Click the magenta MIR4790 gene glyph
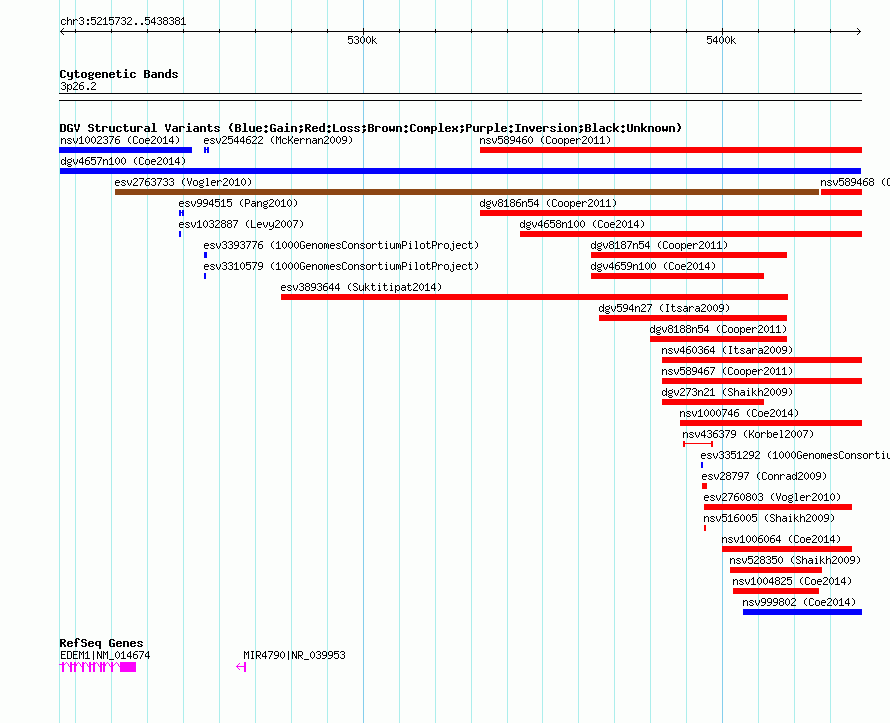Screen dimensions: 890x723 pyautogui.click(x=241, y=667)
